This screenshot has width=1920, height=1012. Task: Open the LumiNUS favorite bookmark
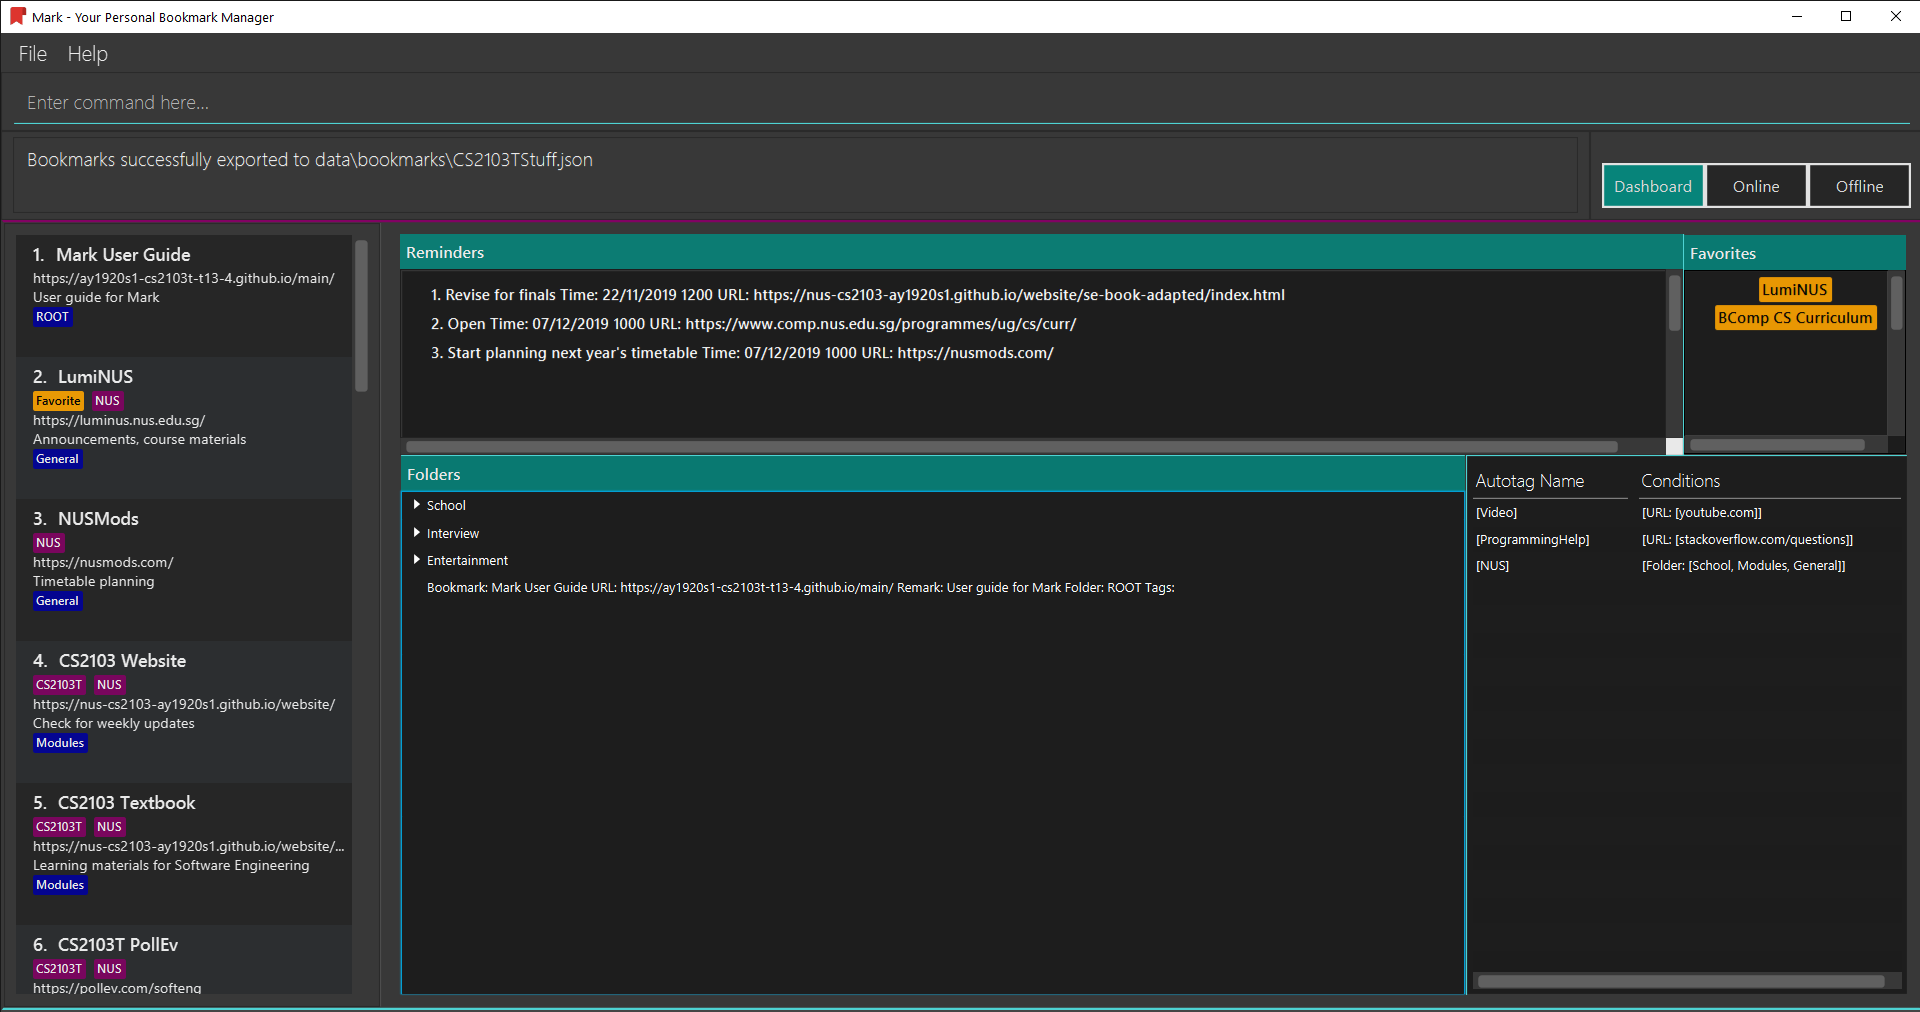pyautogui.click(x=1795, y=290)
